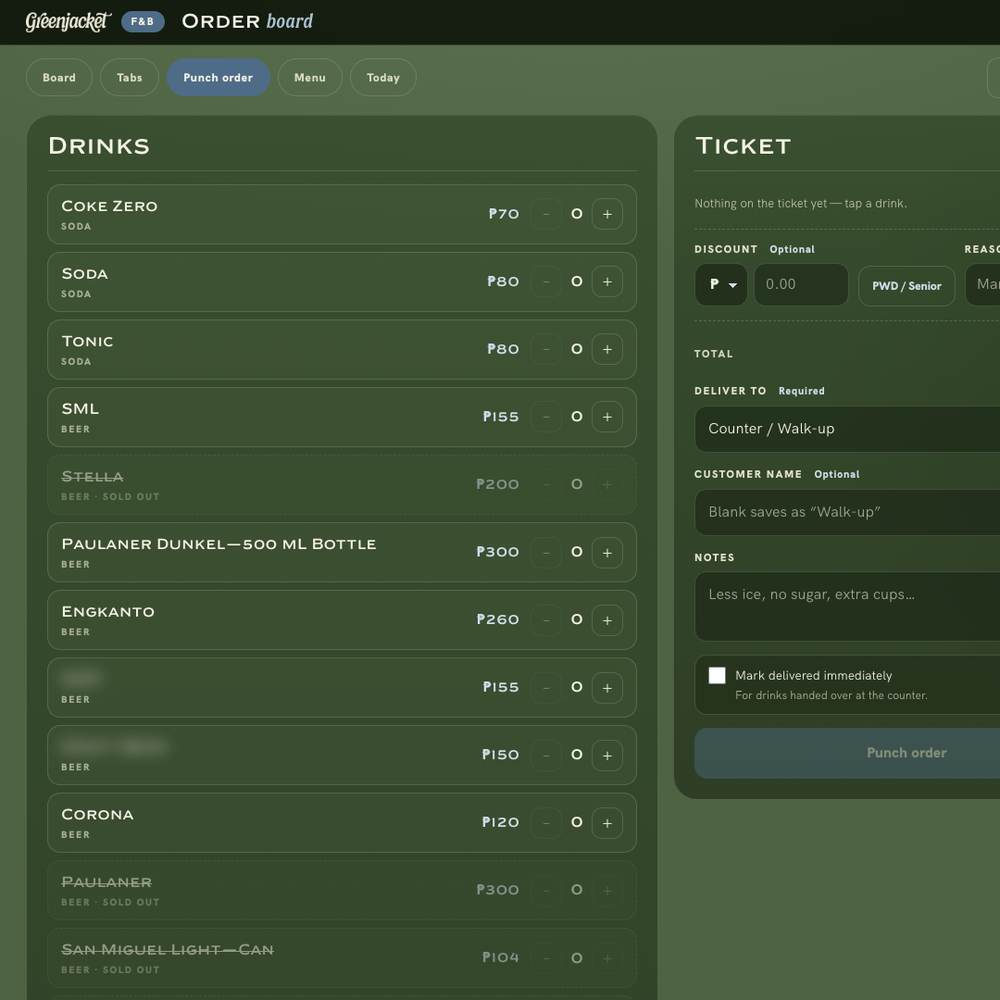The width and height of the screenshot is (1000, 1000).
Task: Add a Paulaner Dunkel 500 ml bottle
Action: (x=607, y=552)
